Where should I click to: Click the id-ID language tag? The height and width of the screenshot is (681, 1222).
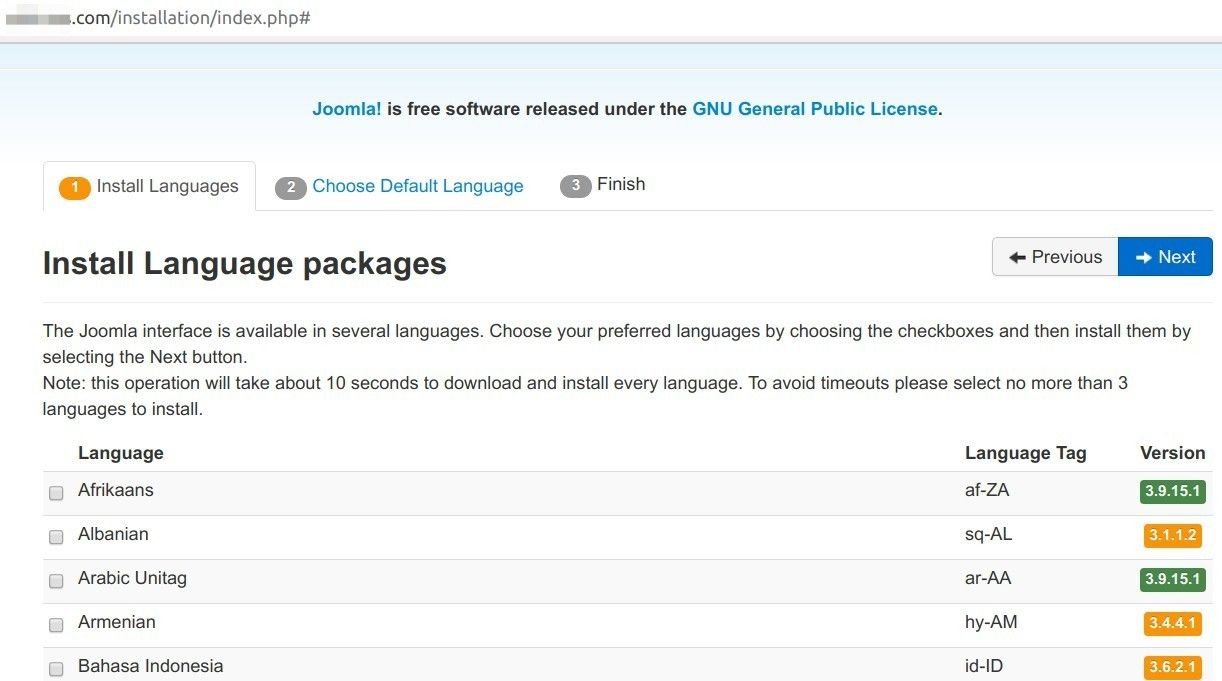(x=983, y=666)
